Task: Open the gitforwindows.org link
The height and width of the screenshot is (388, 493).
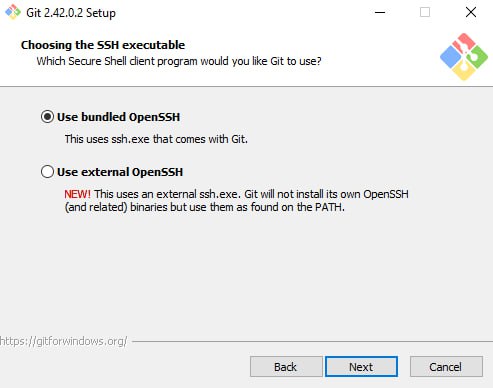Action: (63, 341)
